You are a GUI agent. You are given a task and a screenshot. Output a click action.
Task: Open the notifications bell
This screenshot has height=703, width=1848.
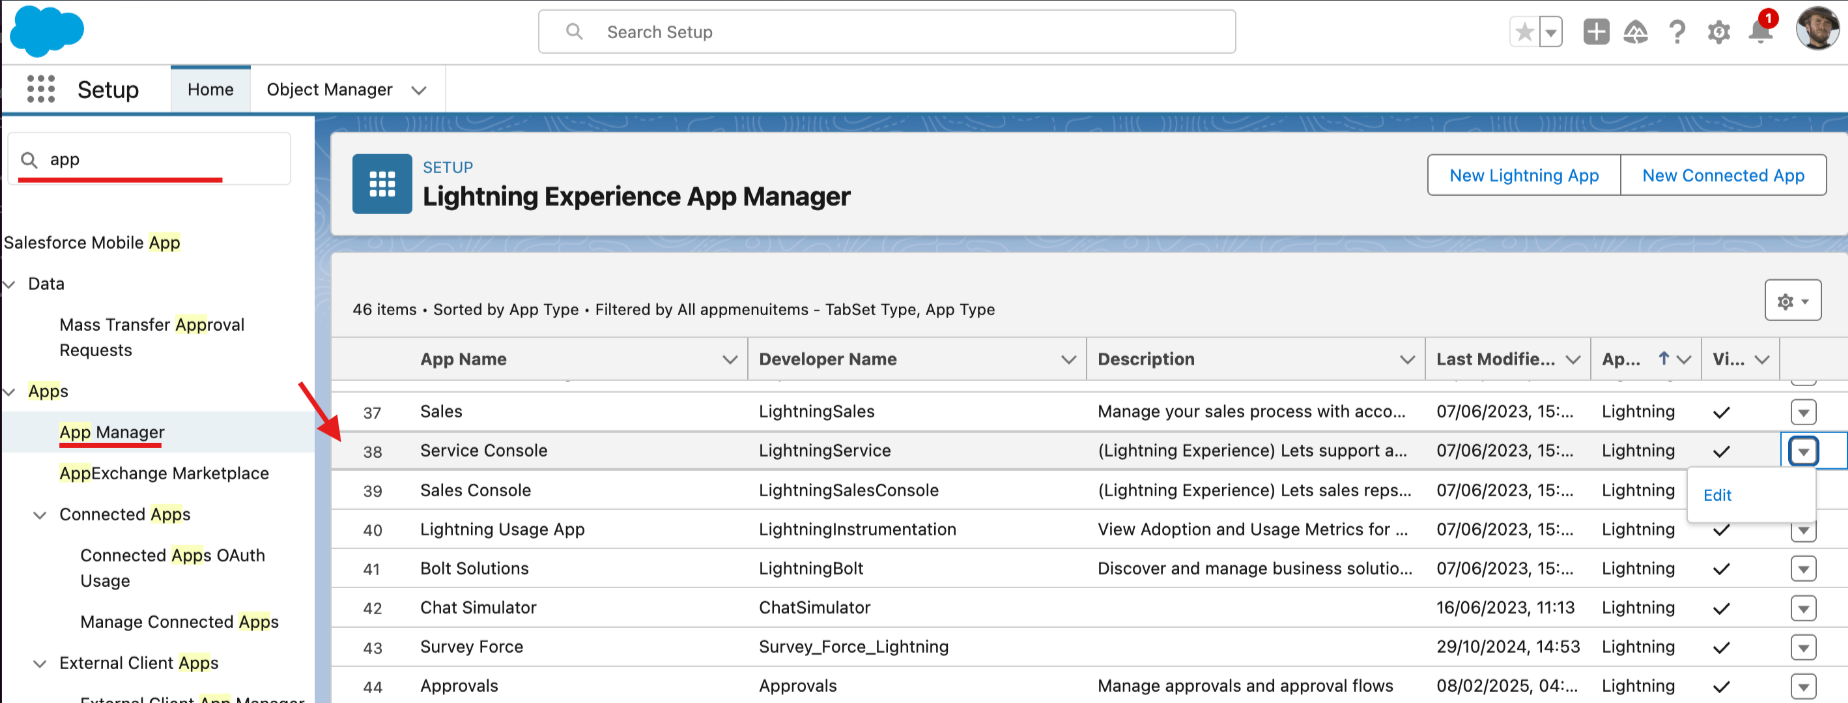tap(1760, 32)
